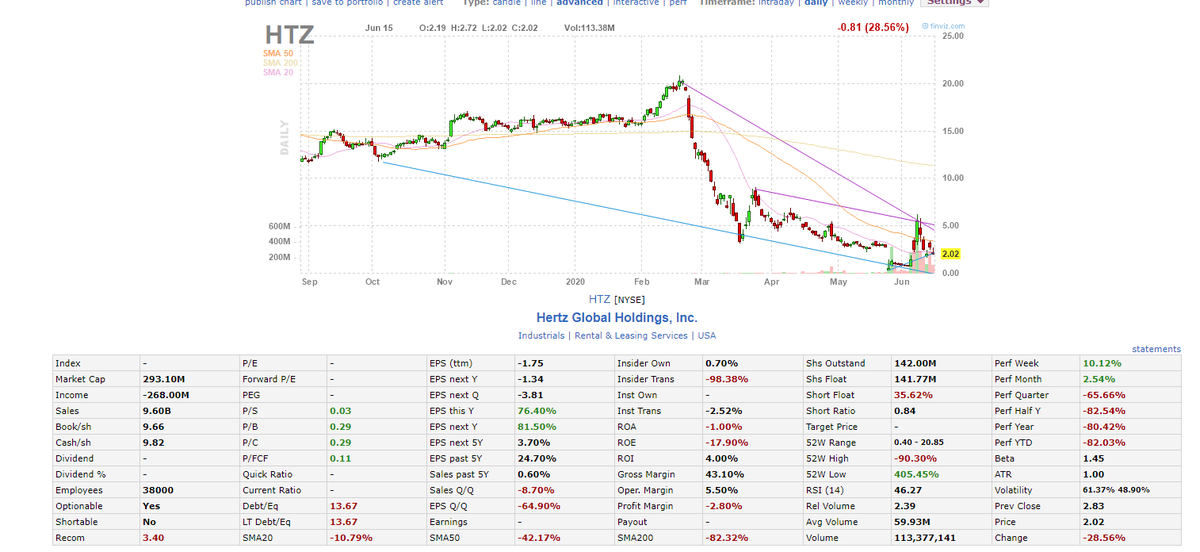Click the Sales value 9.60B

(x=156, y=411)
